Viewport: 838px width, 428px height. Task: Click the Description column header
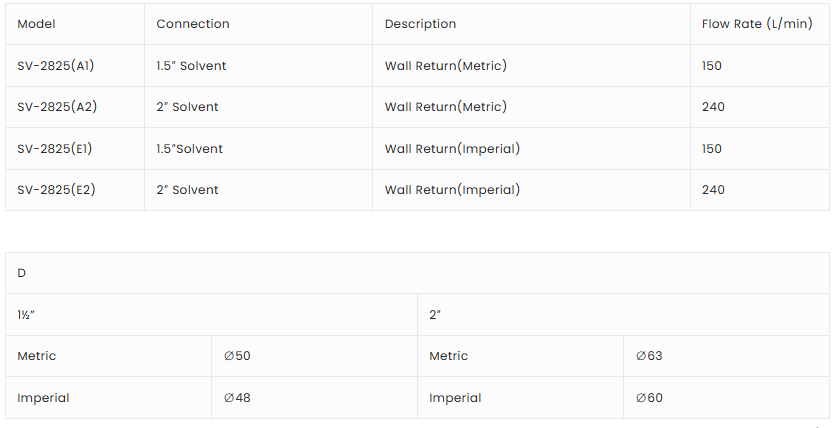tap(420, 24)
